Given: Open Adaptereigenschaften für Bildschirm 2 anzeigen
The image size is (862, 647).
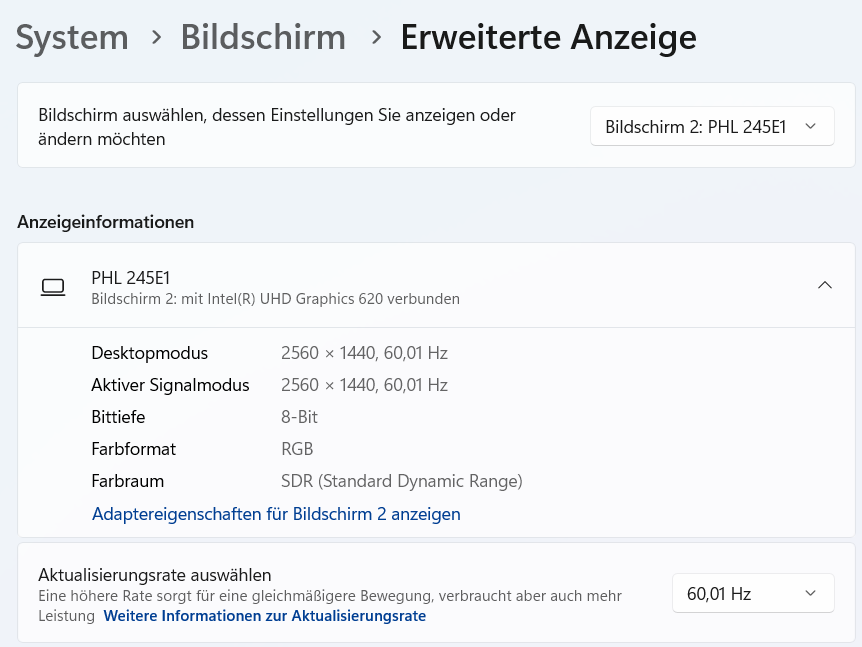Looking at the screenshot, I should pos(276,514).
